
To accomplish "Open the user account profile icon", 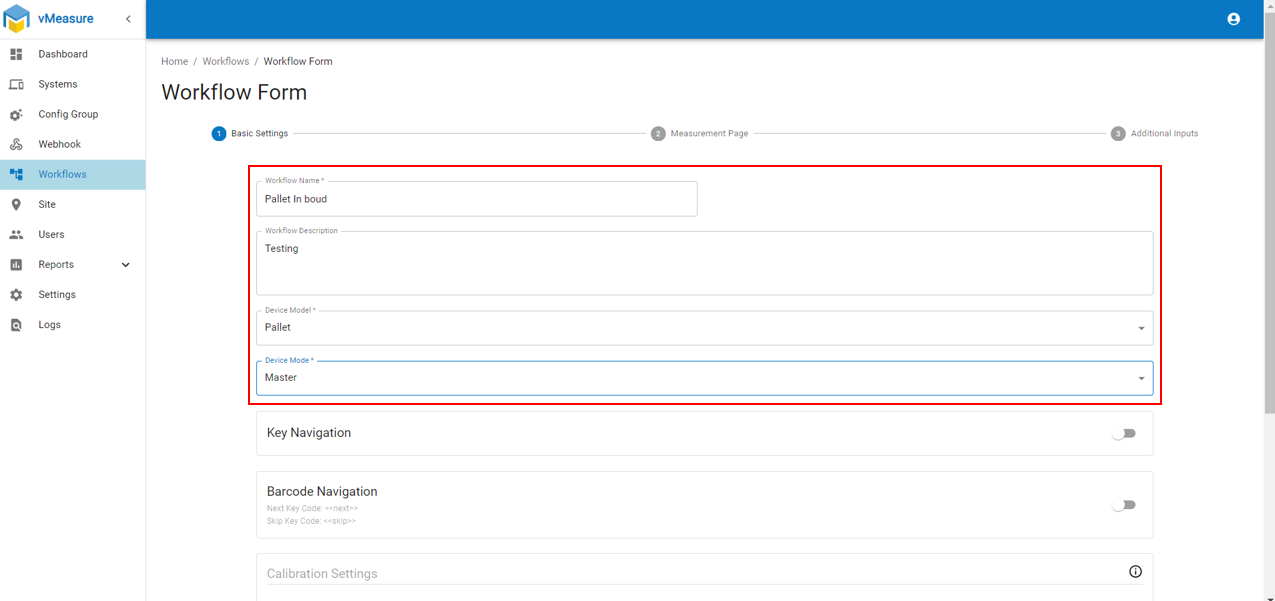I will click(x=1233, y=19).
